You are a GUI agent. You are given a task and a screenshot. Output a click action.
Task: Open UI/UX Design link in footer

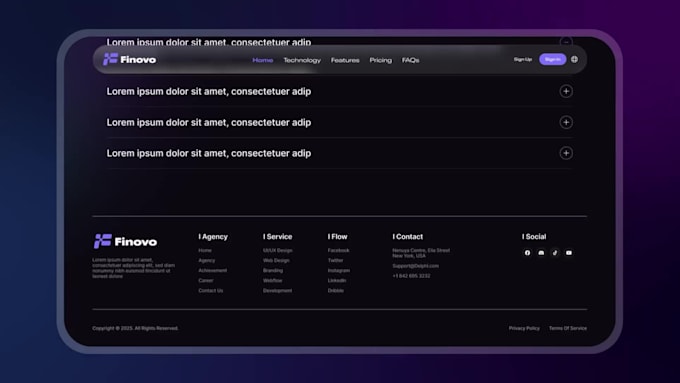pyautogui.click(x=278, y=250)
